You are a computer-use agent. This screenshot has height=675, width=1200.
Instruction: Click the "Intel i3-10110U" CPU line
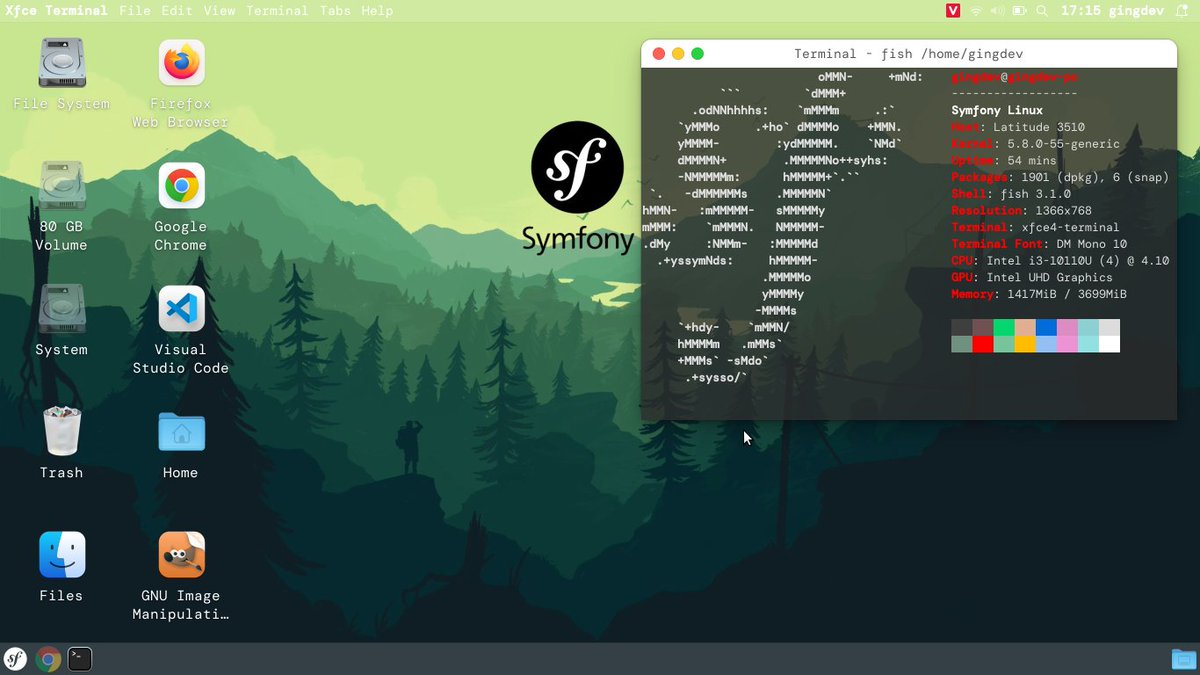1060,261
